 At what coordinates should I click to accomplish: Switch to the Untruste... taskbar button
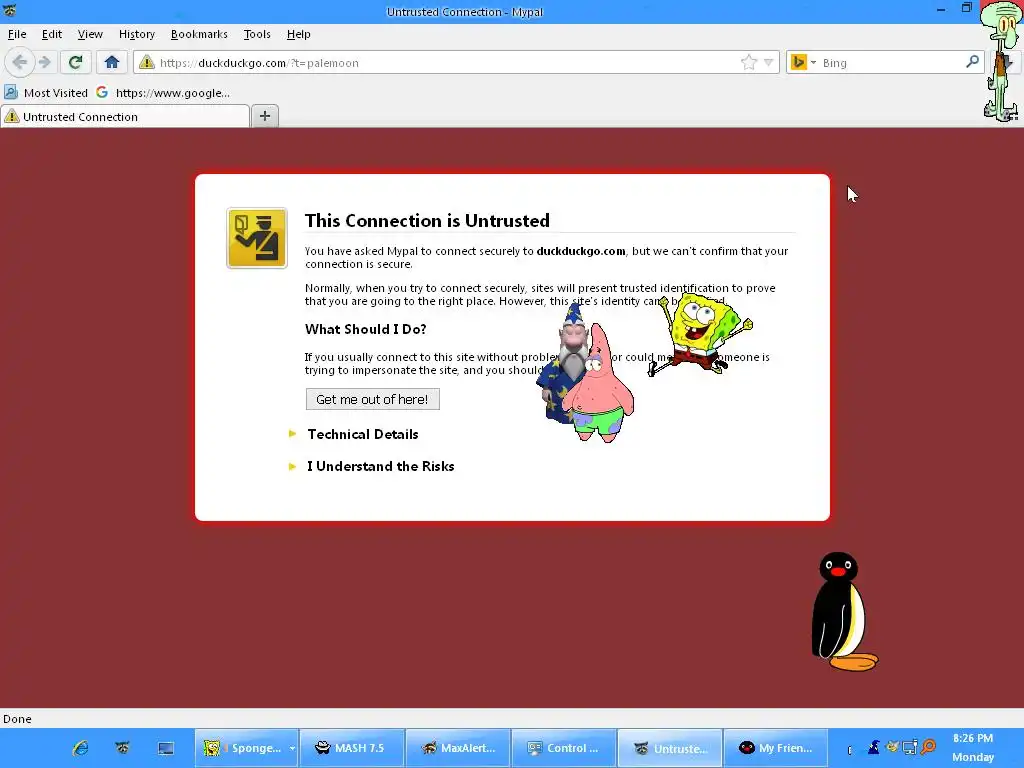click(x=670, y=748)
